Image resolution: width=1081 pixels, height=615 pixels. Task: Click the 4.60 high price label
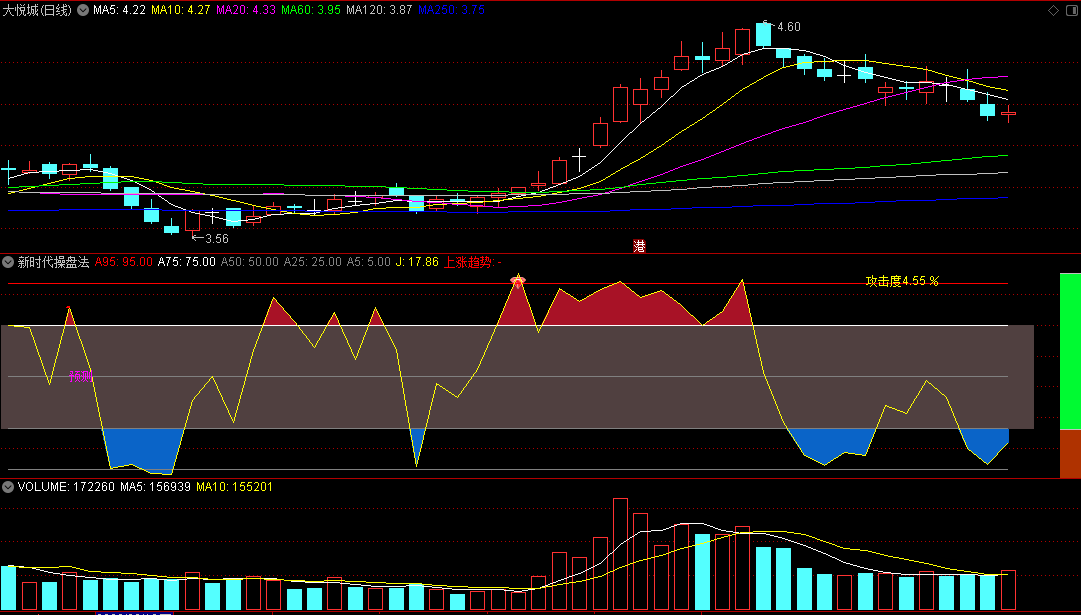789,27
